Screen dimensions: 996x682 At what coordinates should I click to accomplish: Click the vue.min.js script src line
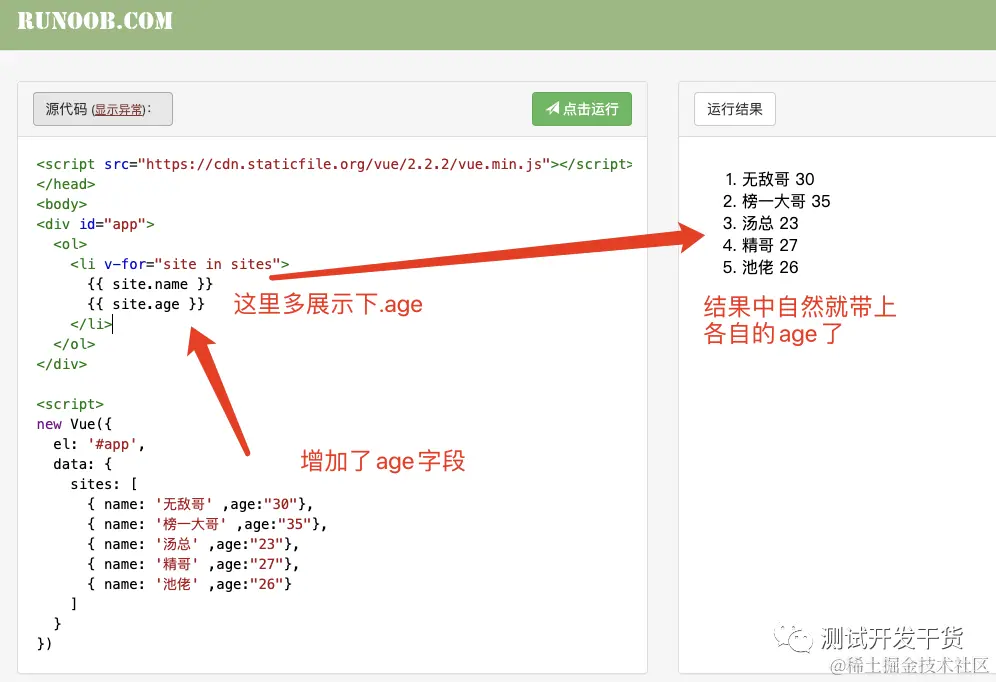[335, 164]
